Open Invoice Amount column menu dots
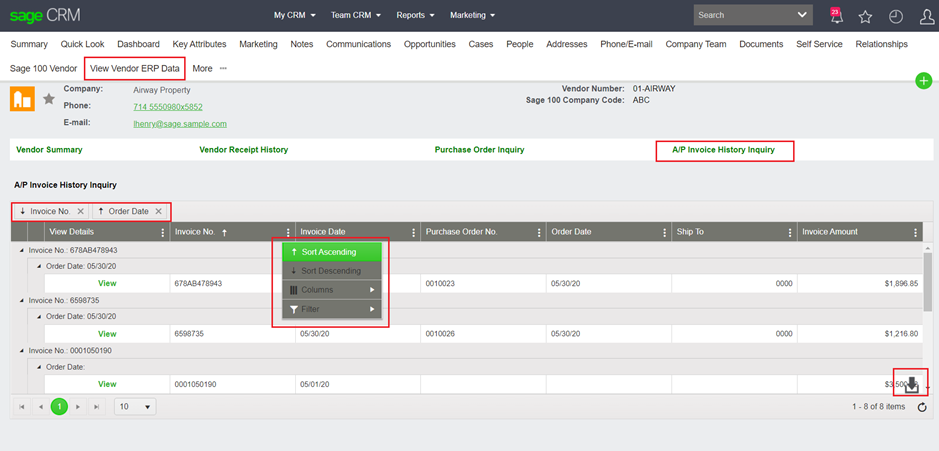Viewport: 939px width, 451px height. click(x=915, y=232)
